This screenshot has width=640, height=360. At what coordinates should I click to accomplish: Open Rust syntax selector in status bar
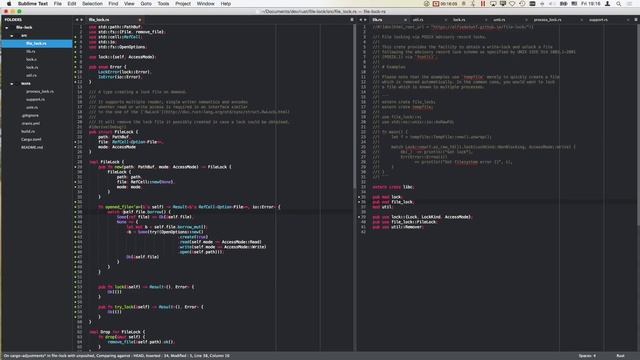pos(620,356)
